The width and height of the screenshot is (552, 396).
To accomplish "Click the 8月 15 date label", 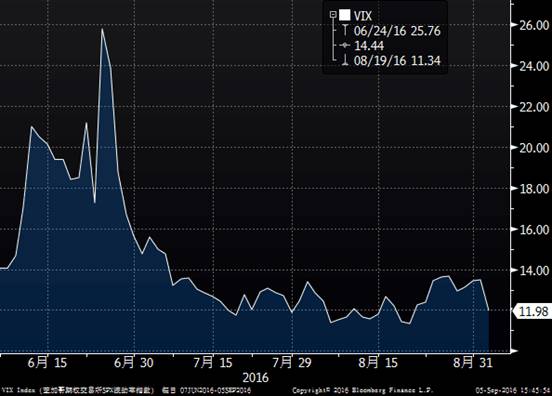I will pyautogui.click(x=378, y=362).
